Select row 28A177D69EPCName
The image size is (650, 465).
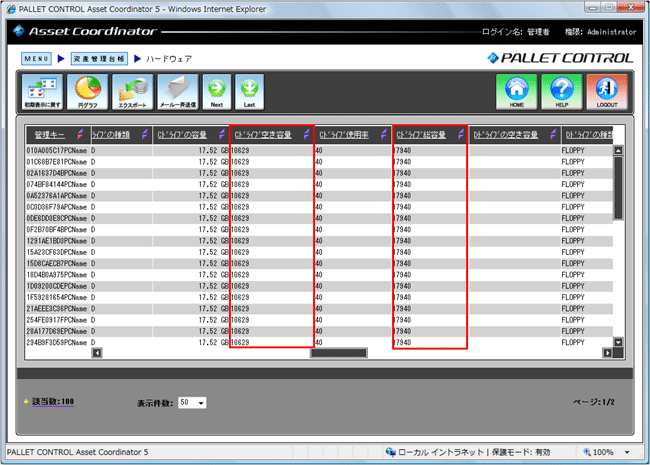(x=319, y=331)
